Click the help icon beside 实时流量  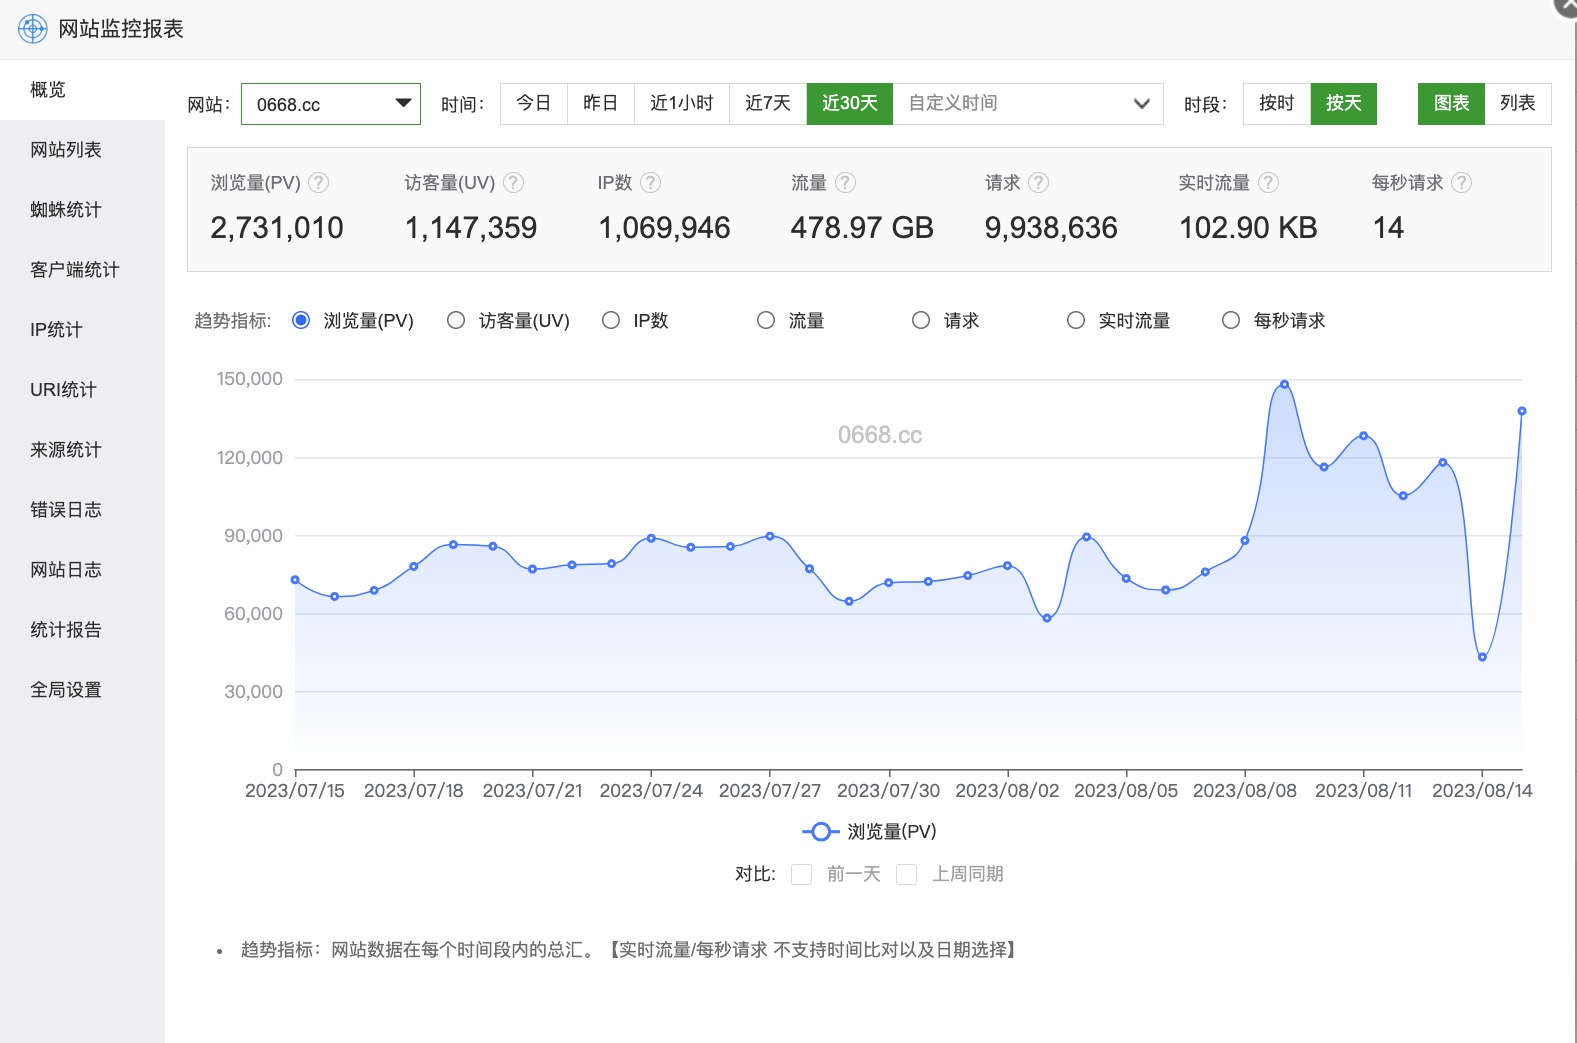[1268, 183]
